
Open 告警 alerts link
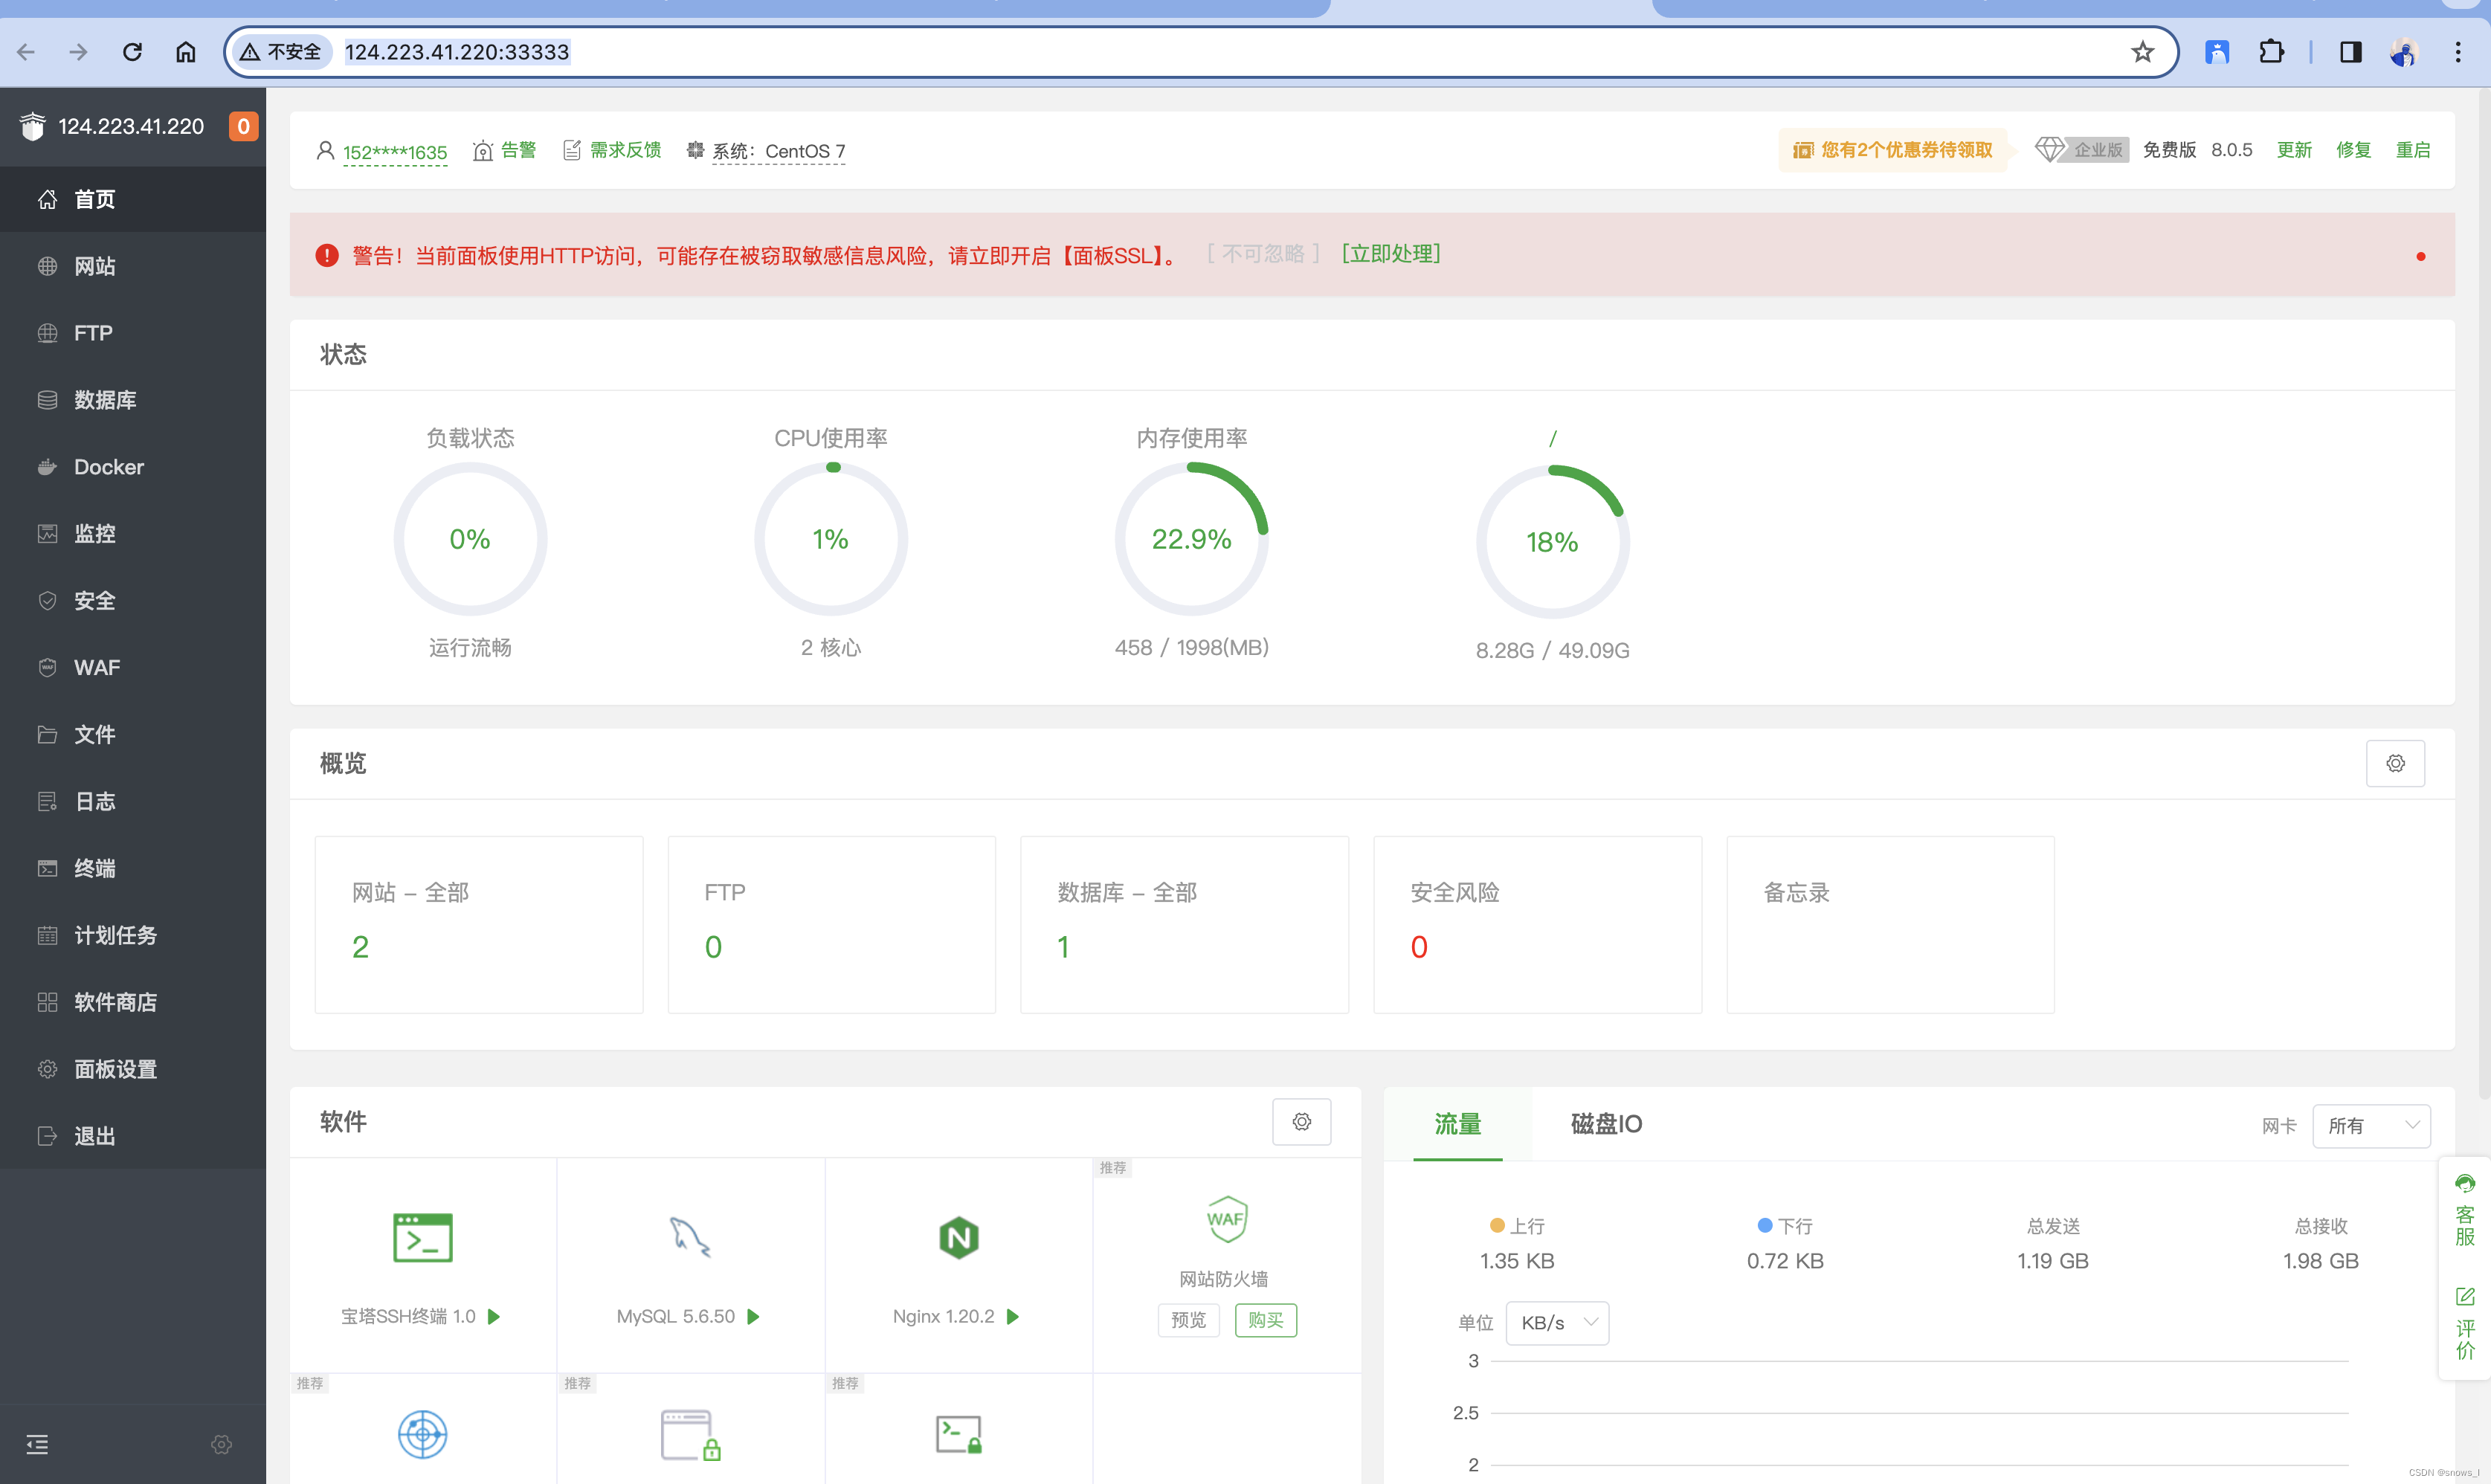[x=505, y=150]
